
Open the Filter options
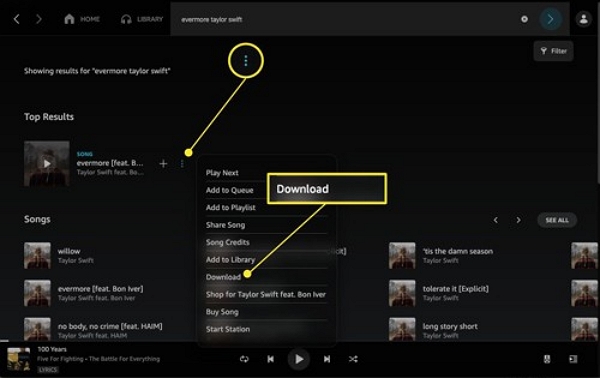[x=553, y=51]
